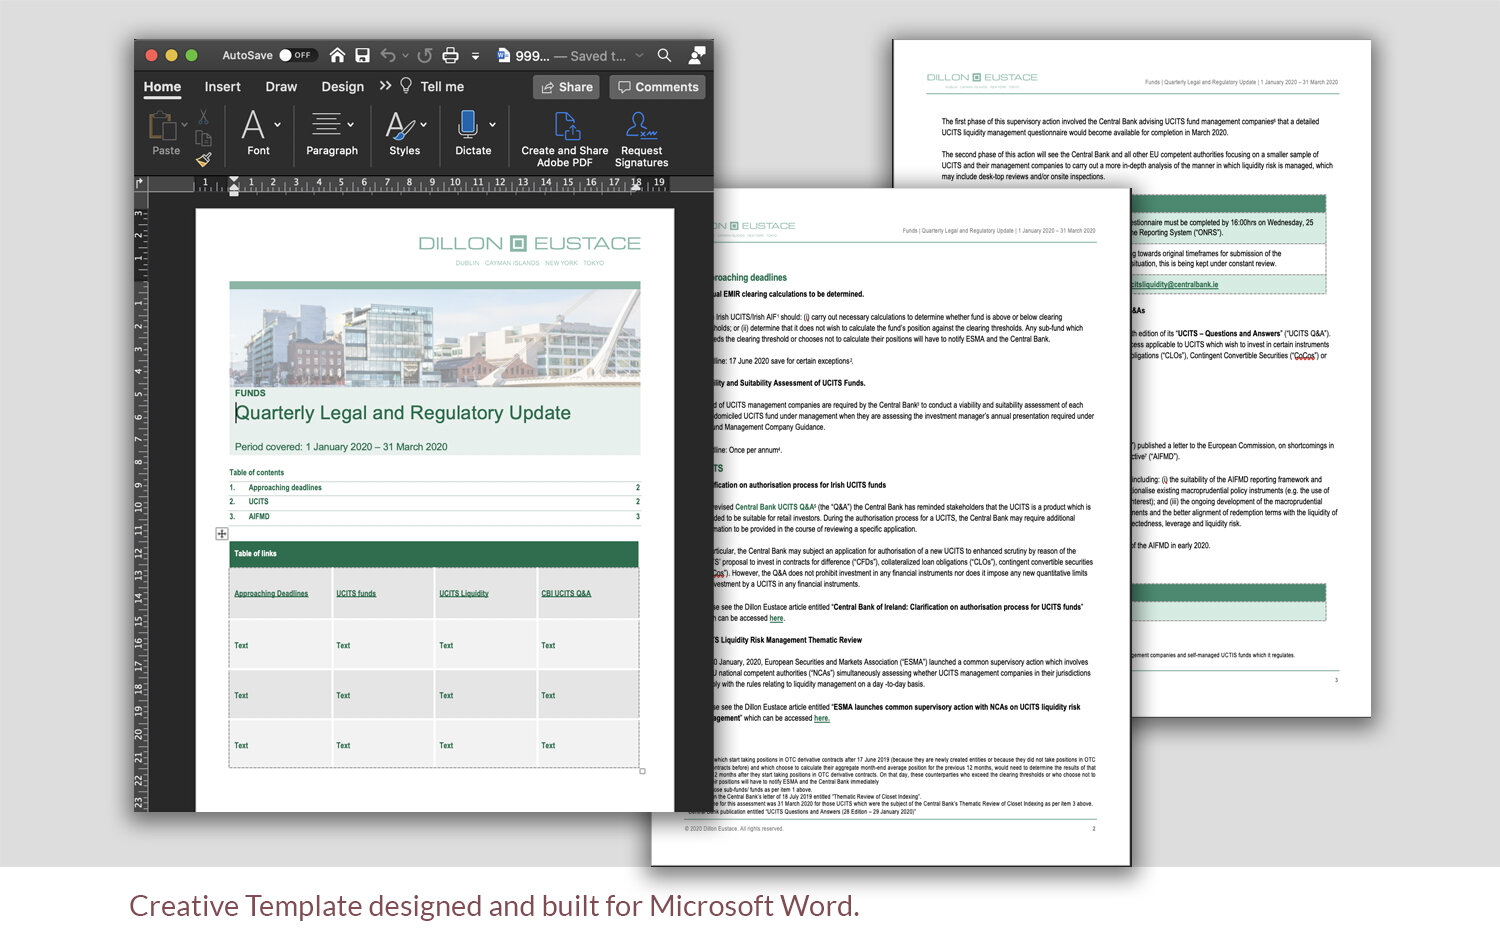Click the Tell me lightbulb icon
1500x945 pixels.
tap(406, 86)
